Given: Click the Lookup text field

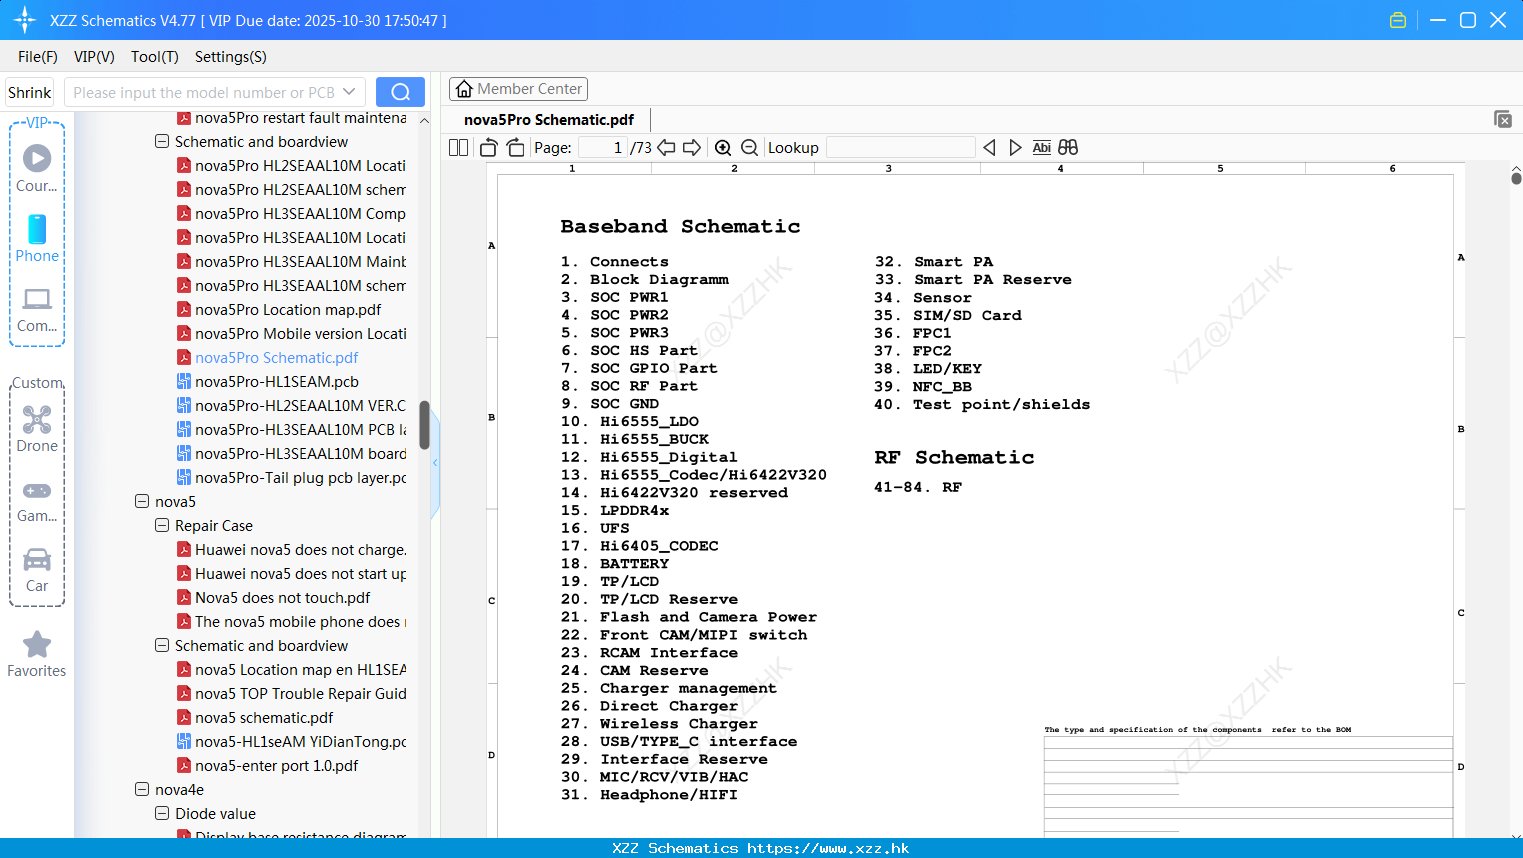Looking at the screenshot, I should tap(900, 148).
